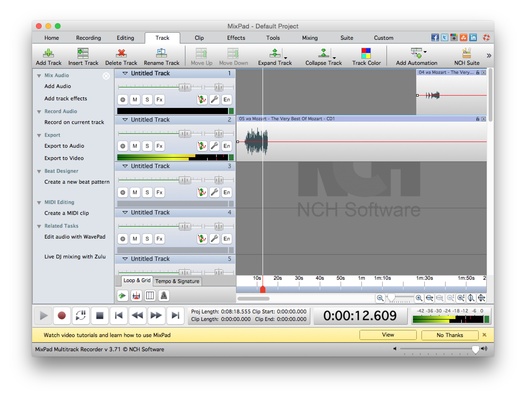The image size is (526, 400).
Task: Solo track 1
Action: [147, 100]
